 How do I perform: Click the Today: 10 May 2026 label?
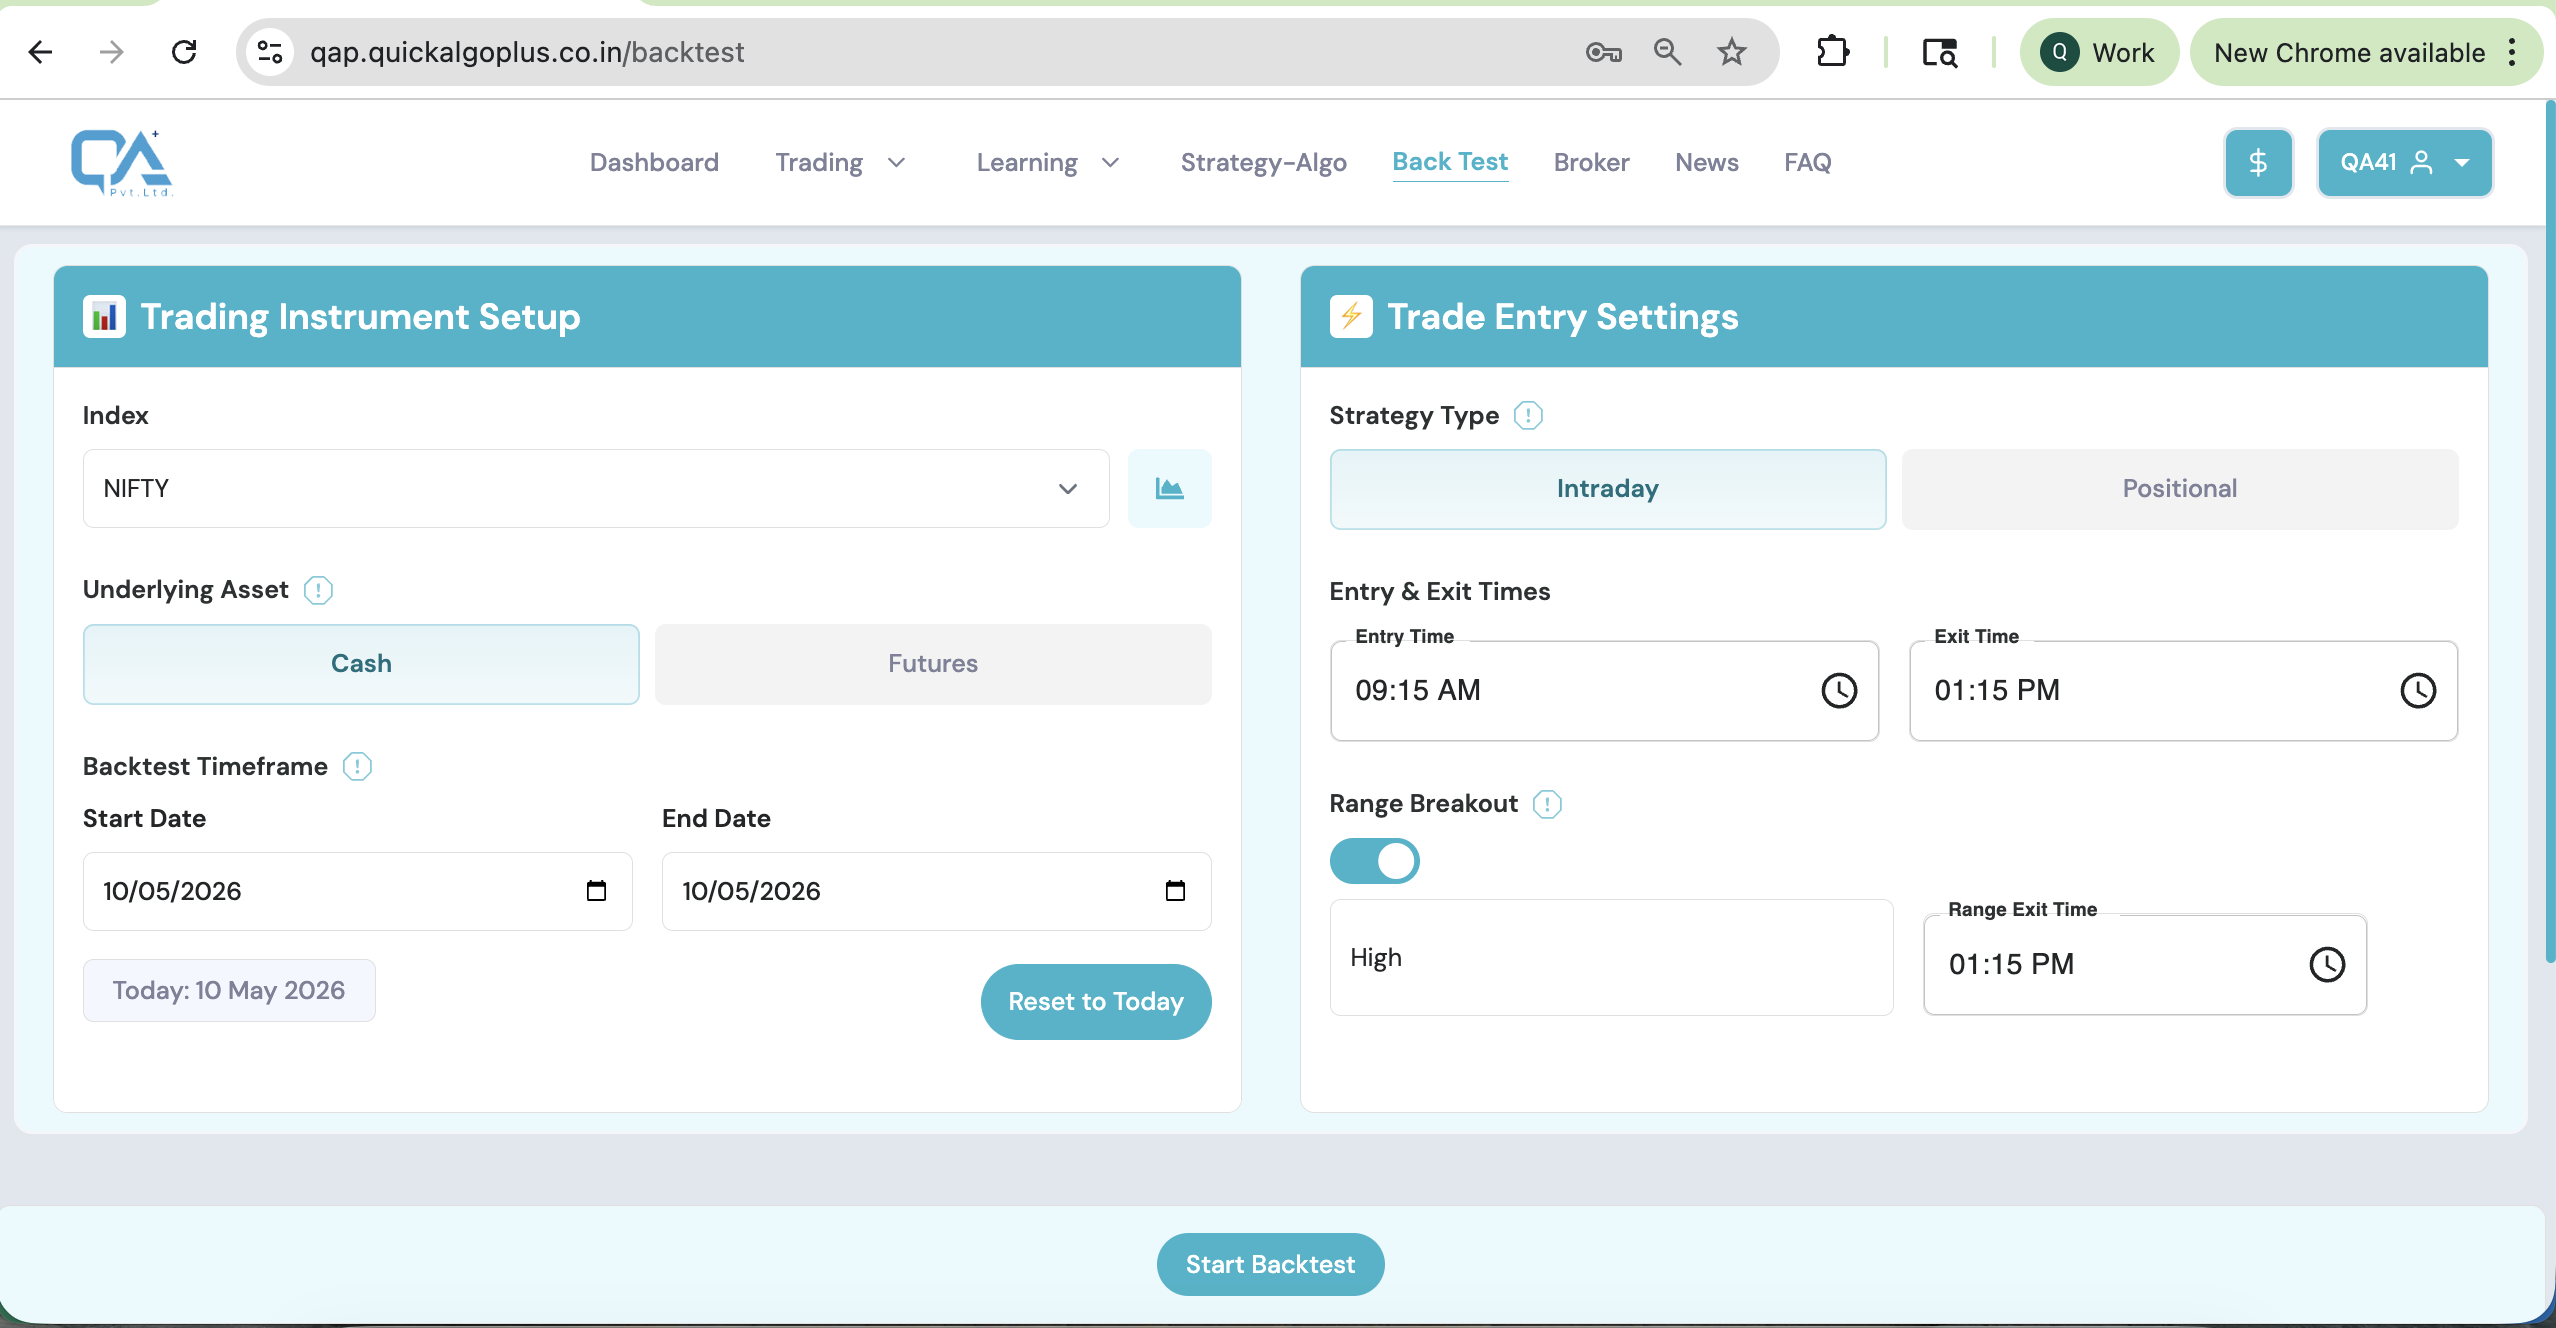(x=229, y=990)
